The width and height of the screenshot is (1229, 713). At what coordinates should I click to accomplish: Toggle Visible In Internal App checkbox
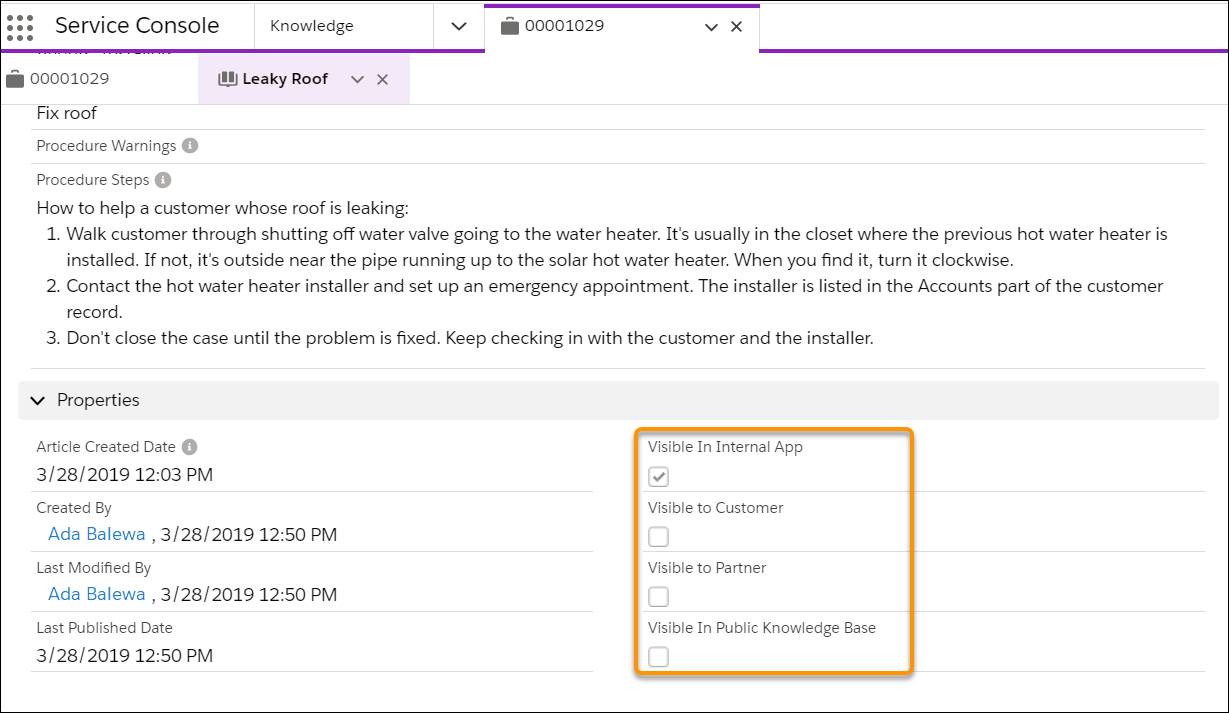click(x=658, y=476)
